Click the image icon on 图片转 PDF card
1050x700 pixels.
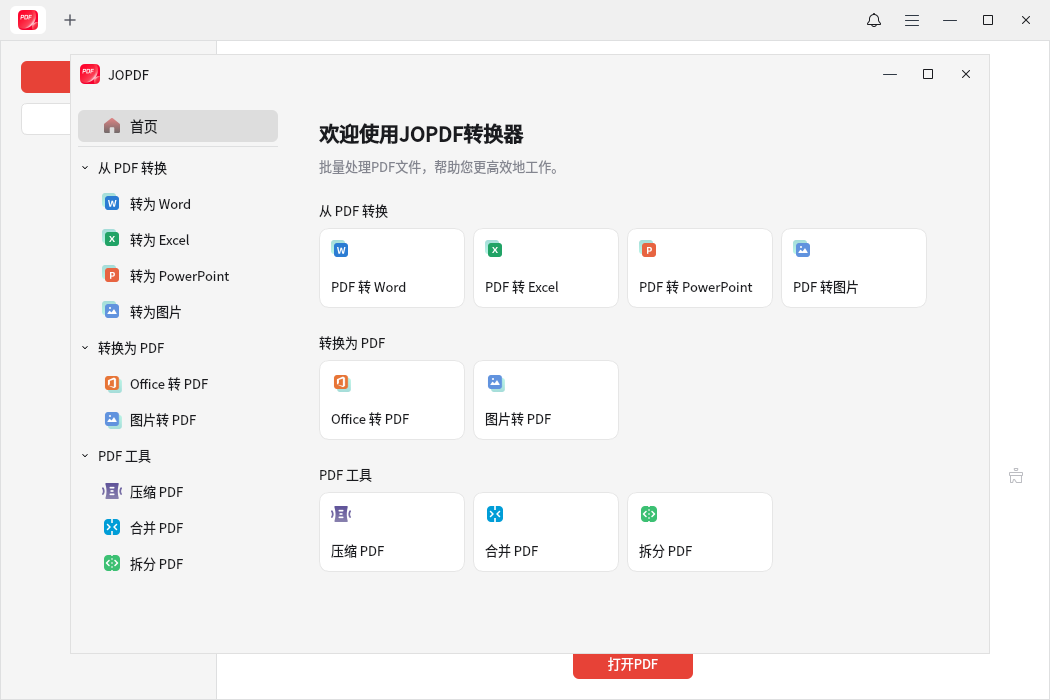tap(496, 382)
